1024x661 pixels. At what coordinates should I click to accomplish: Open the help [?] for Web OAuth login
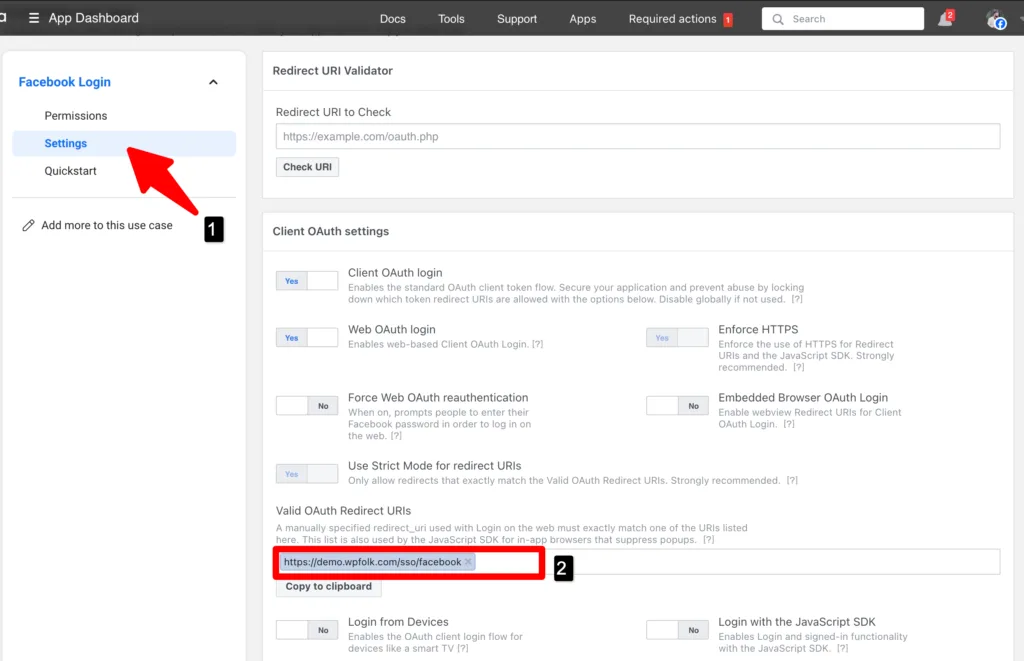click(x=537, y=344)
